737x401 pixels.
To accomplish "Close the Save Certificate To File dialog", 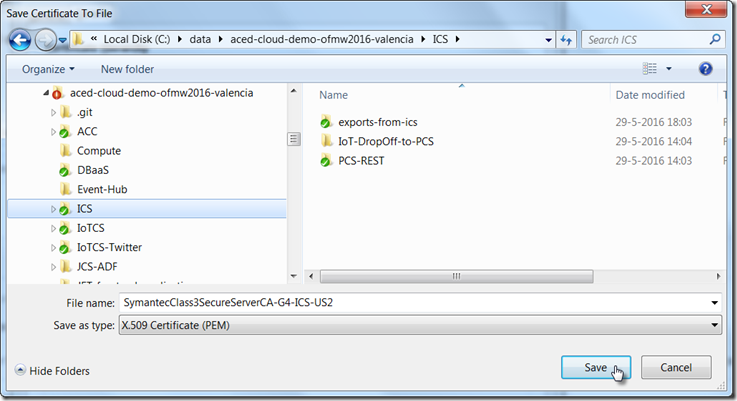I will (x=706, y=9).
